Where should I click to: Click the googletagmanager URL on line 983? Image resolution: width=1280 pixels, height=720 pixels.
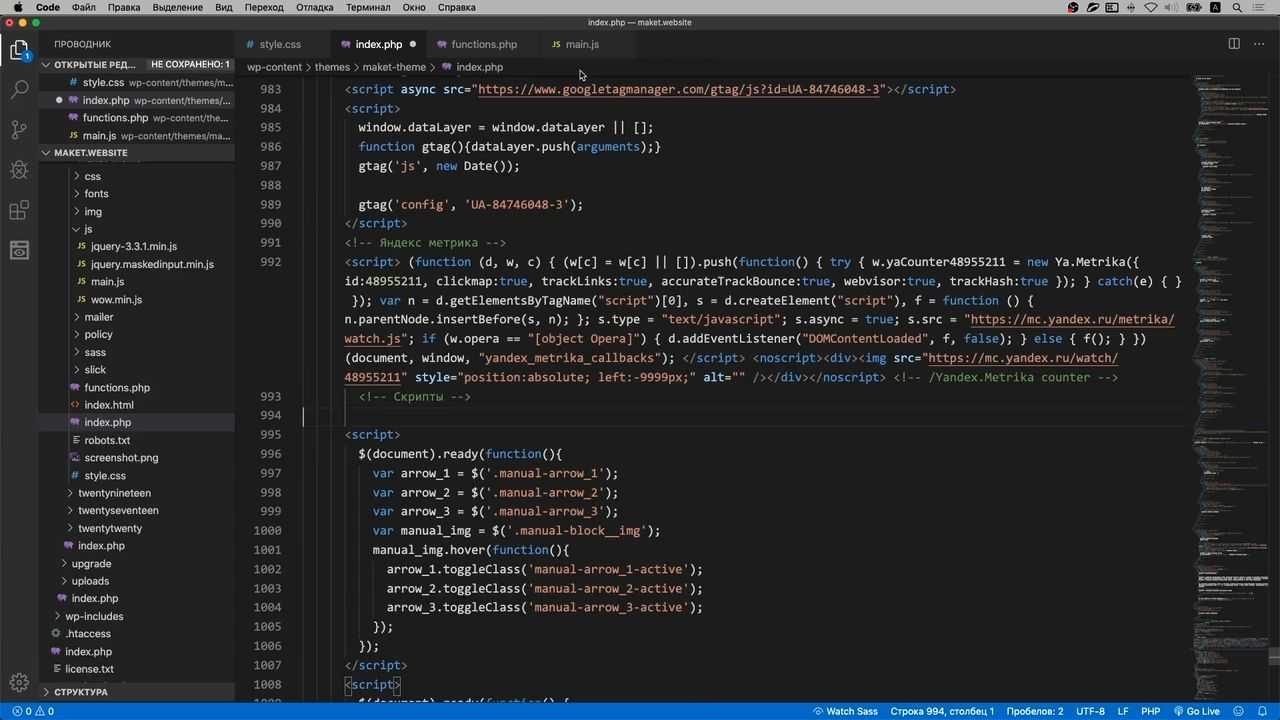pyautogui.click(x=680, y=89)
